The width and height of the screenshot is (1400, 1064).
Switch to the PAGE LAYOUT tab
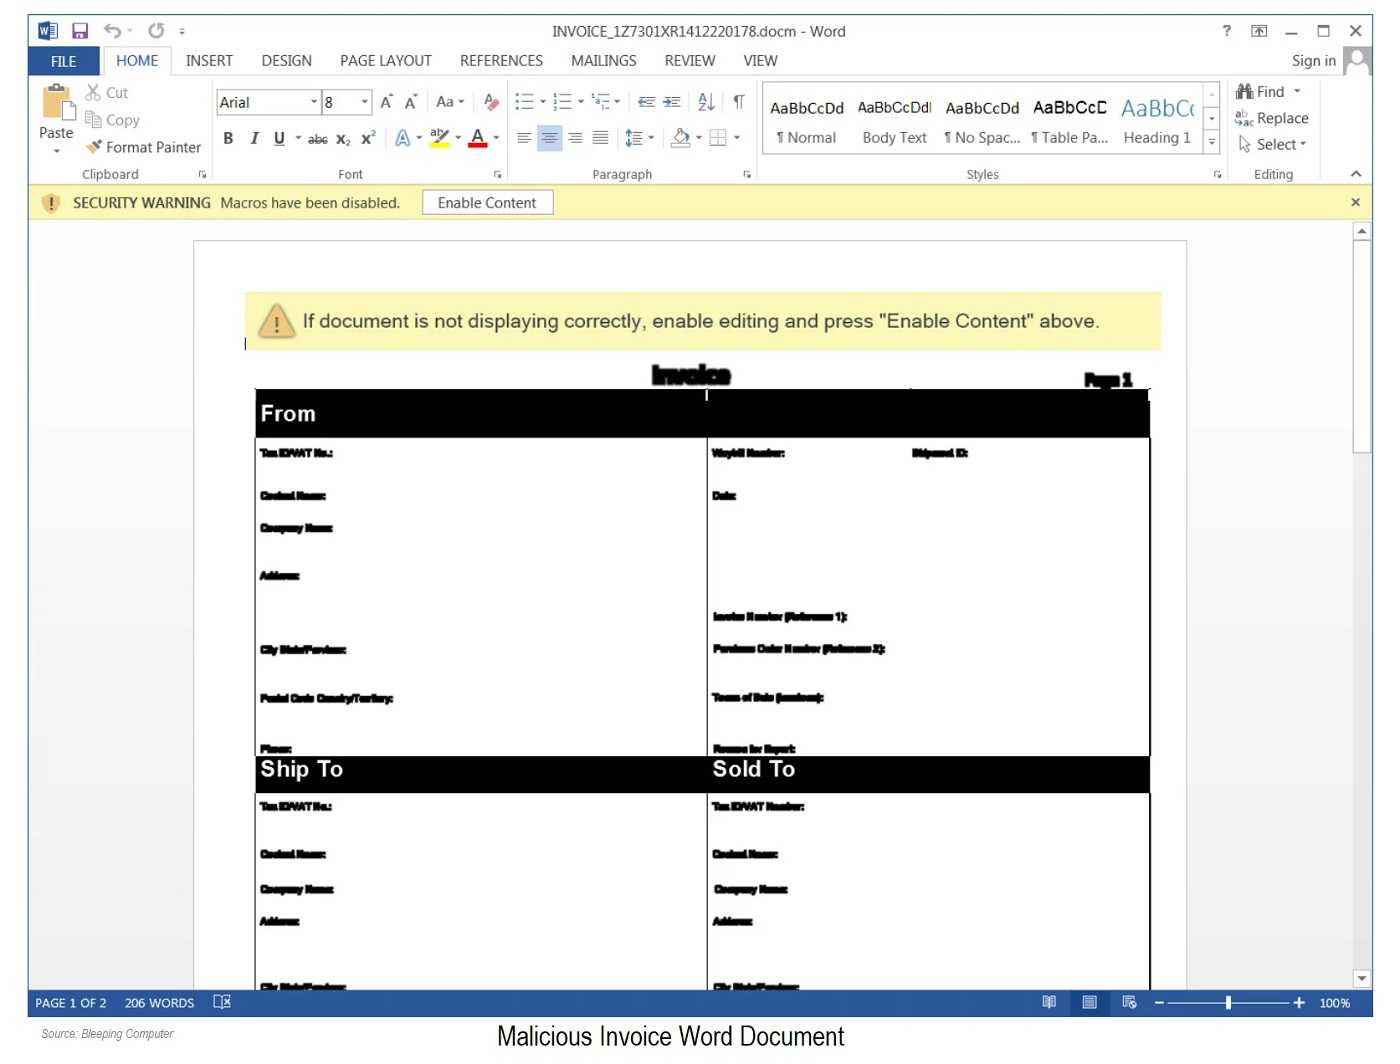385,61
